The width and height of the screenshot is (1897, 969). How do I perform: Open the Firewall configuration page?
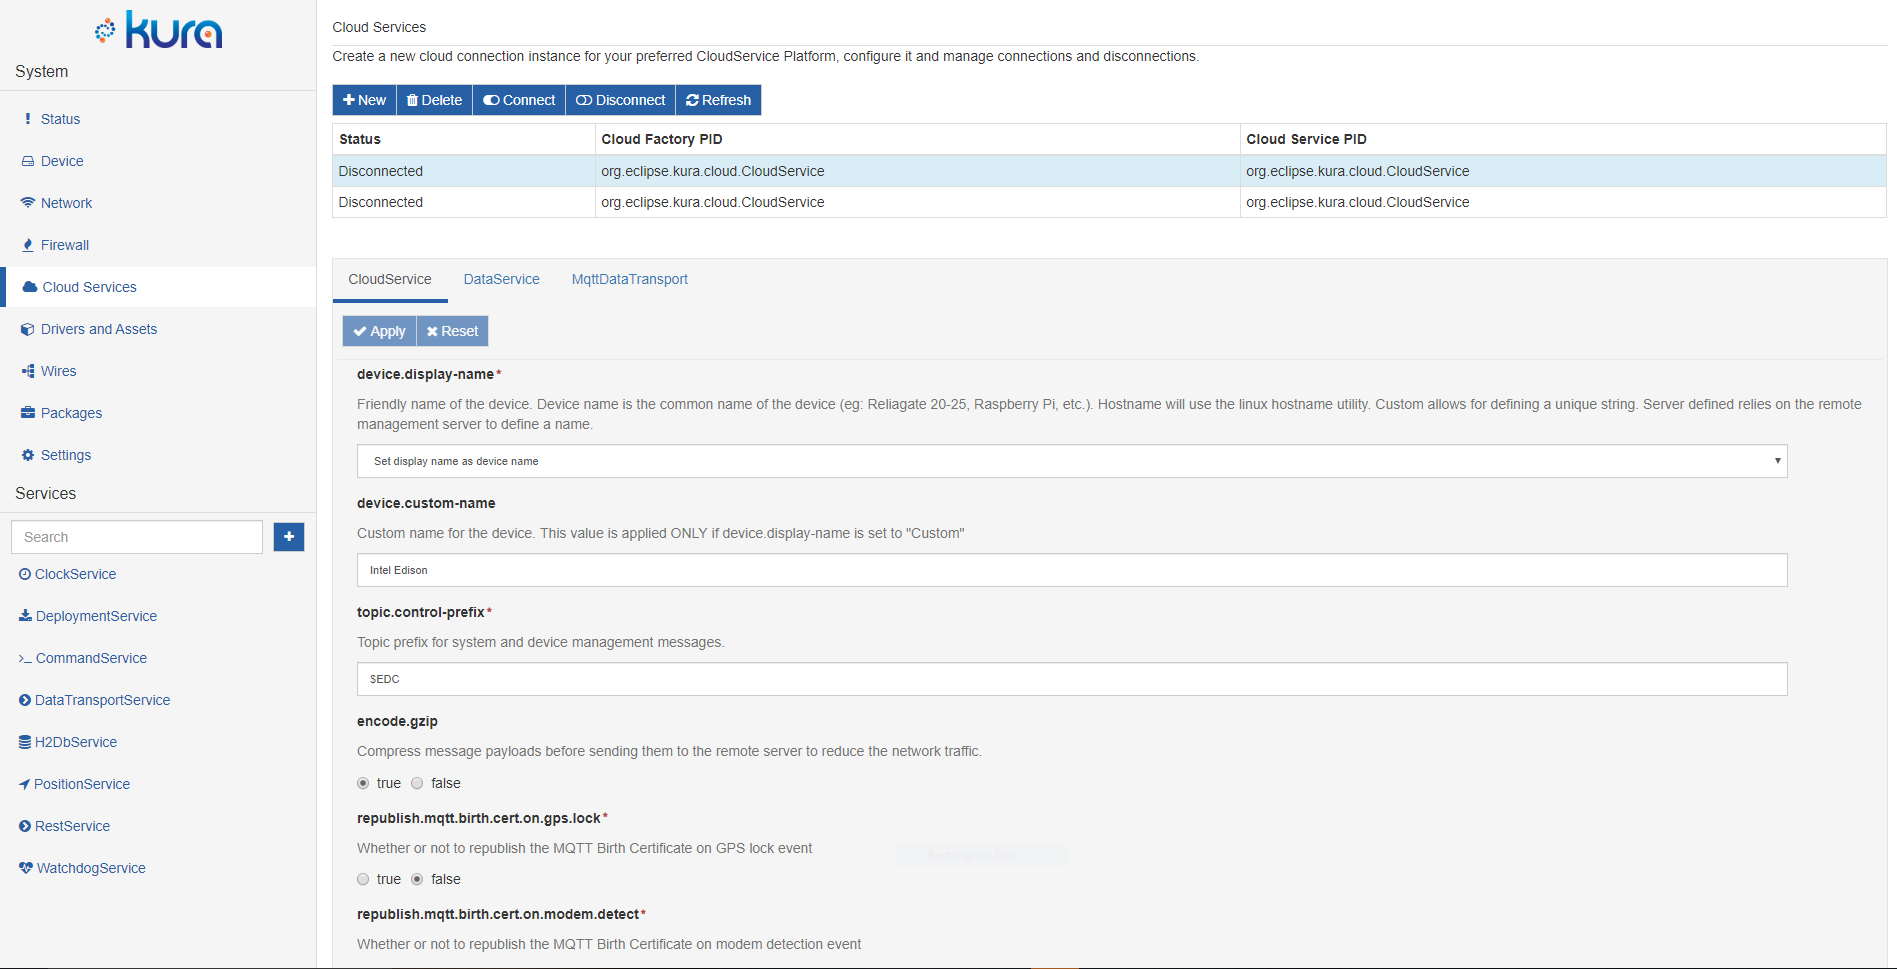66,245
